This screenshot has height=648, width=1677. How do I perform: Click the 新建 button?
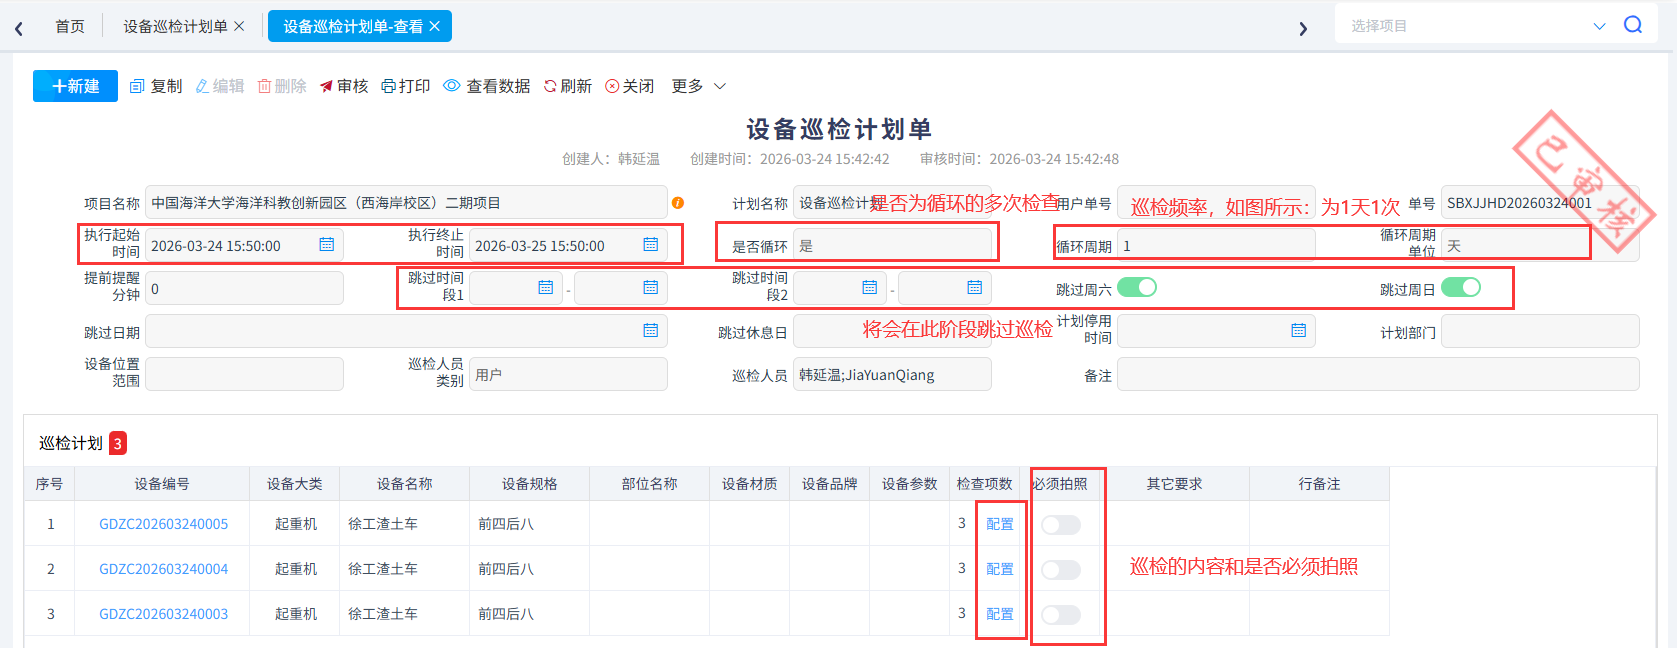click(x=75, y=86)
